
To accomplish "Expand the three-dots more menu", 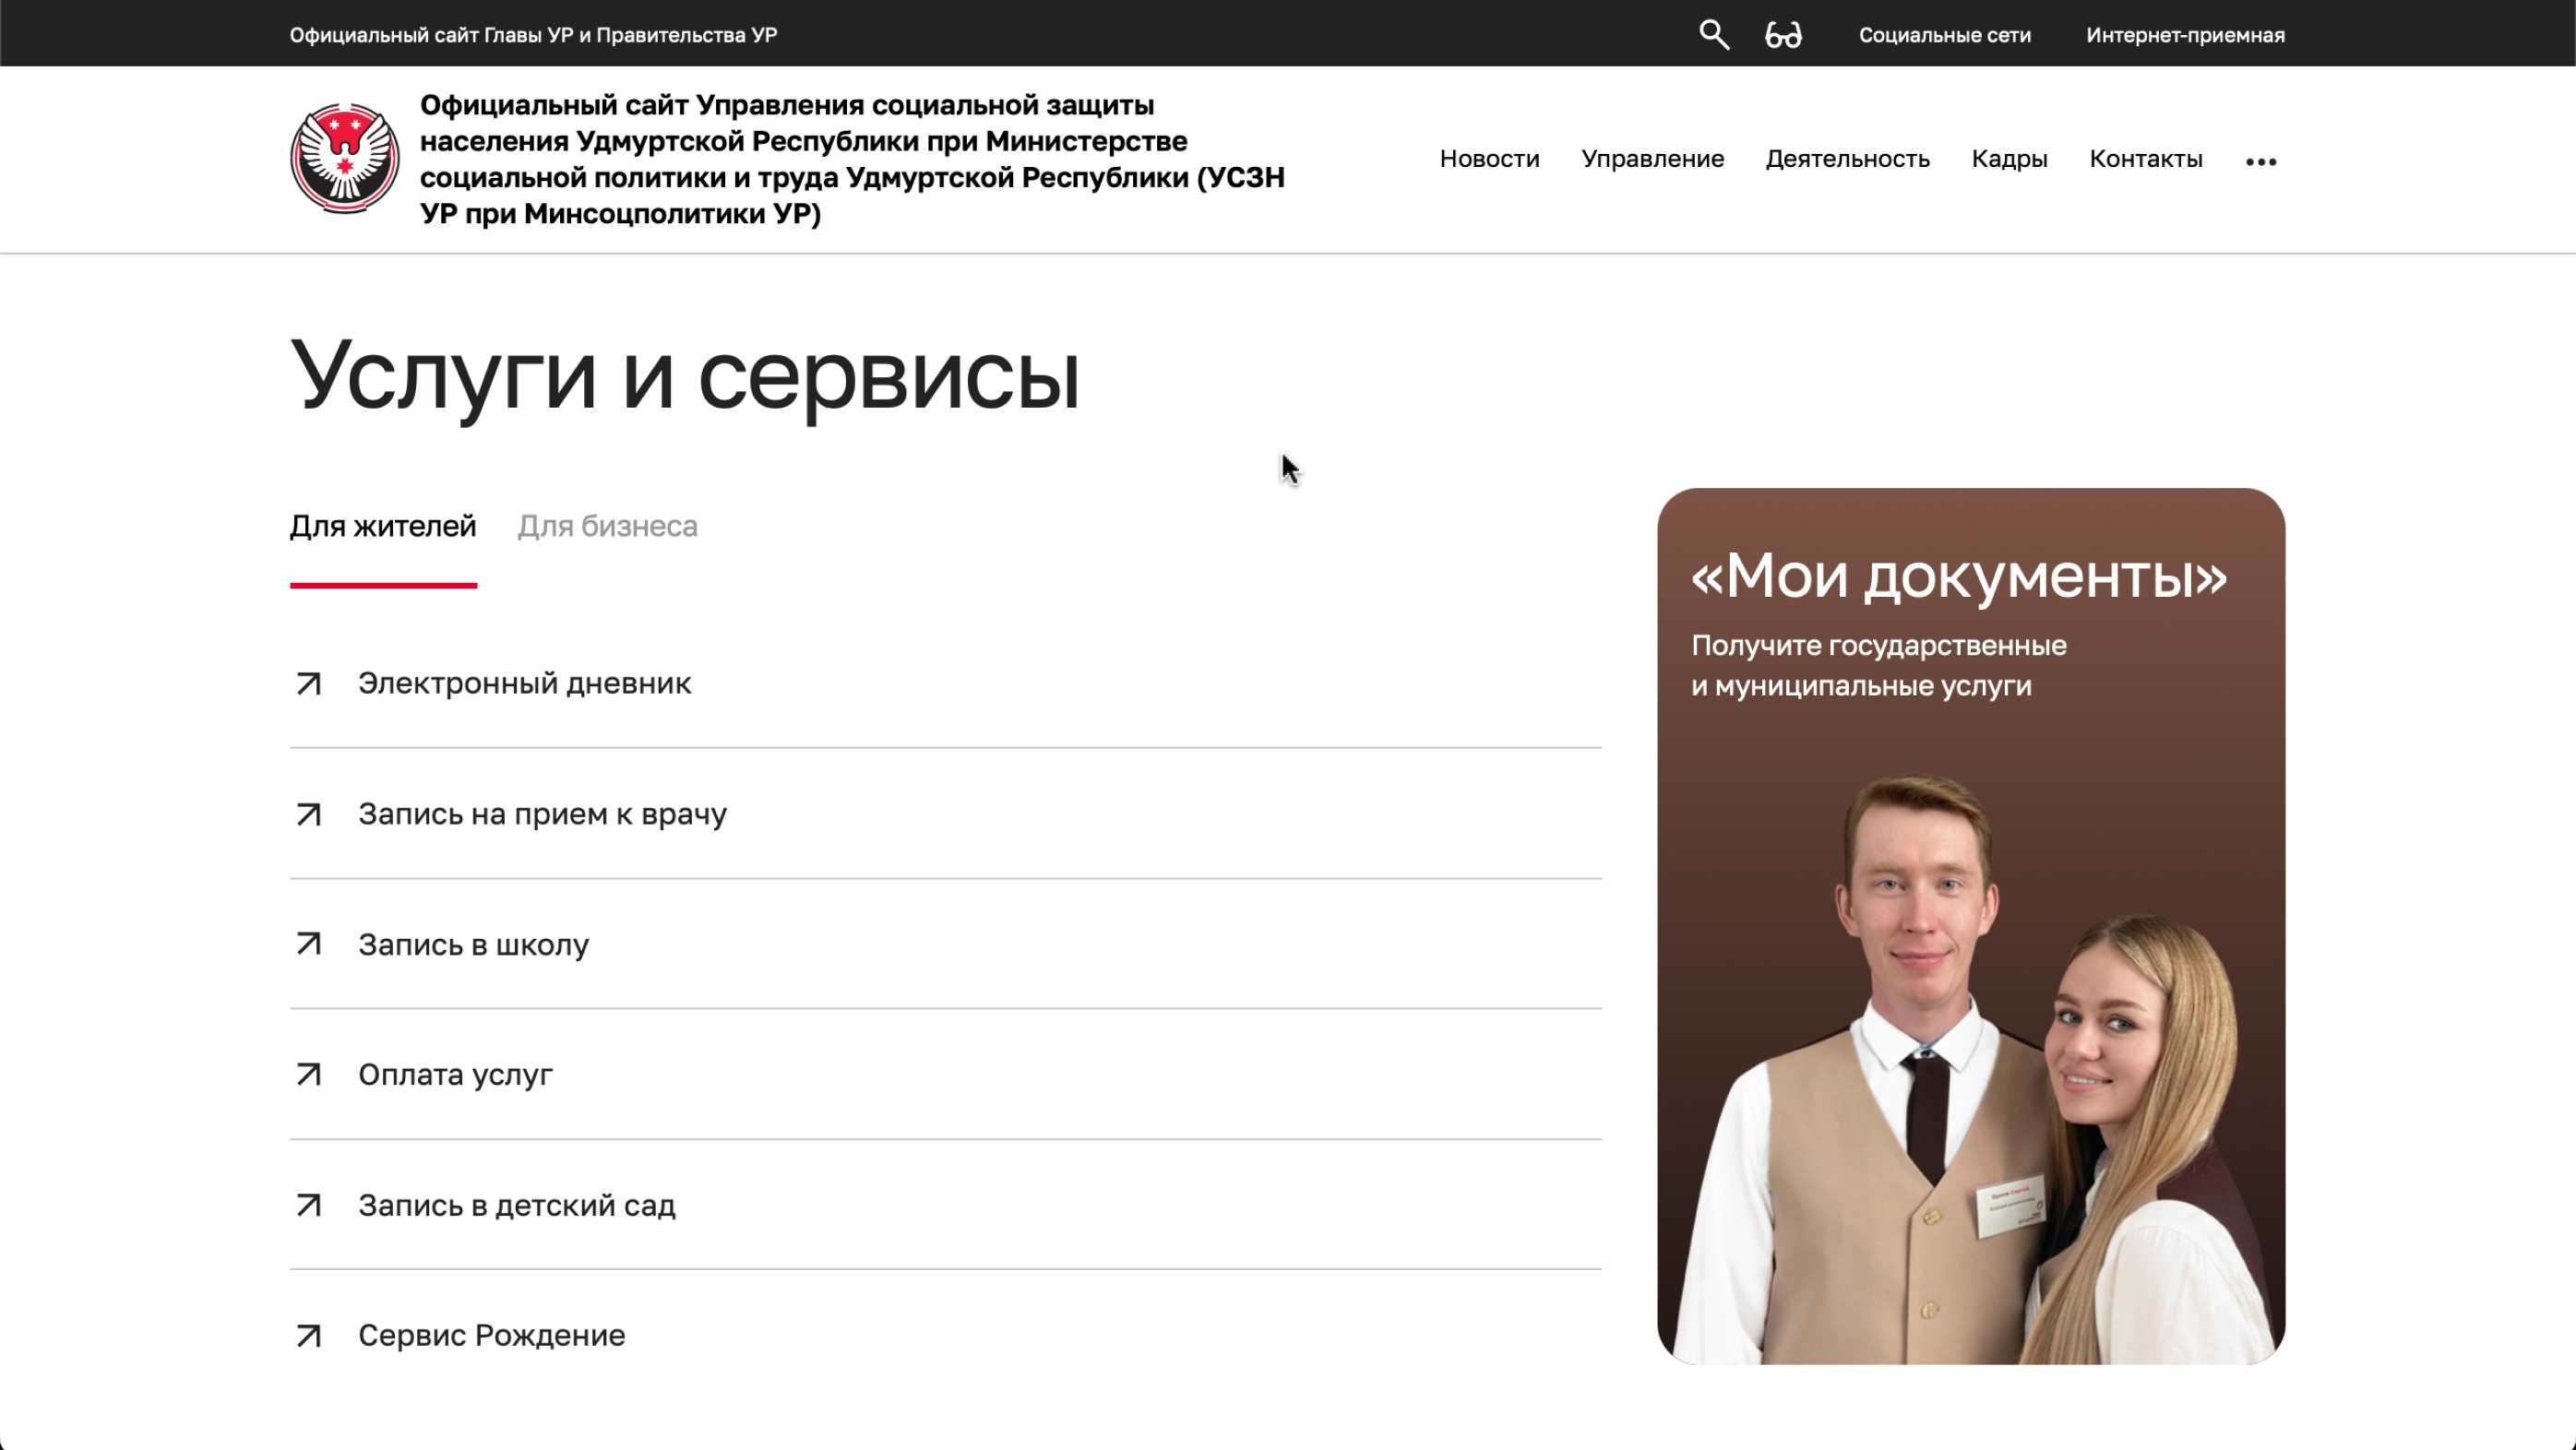I will (2260, 161).
